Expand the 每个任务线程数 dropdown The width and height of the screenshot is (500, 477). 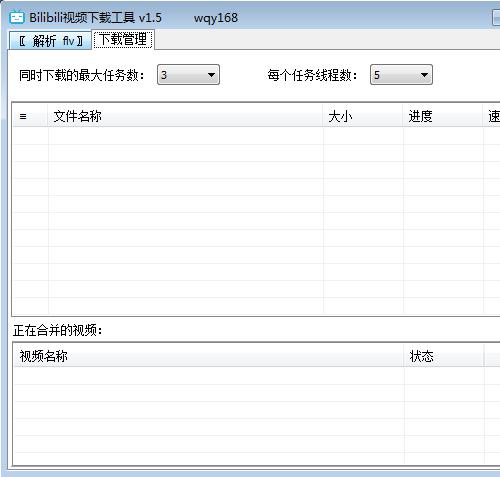pyautogui.click(x=401, y=75)
